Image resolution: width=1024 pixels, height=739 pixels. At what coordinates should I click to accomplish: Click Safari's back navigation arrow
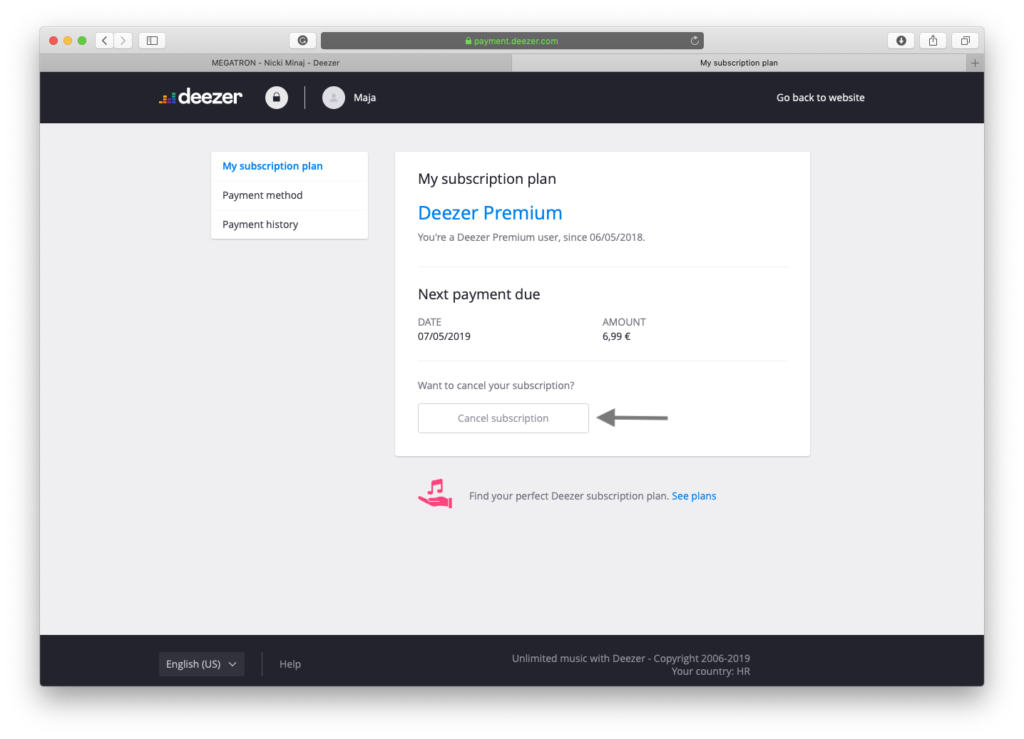pyautogui.click(x=105, y=41)
